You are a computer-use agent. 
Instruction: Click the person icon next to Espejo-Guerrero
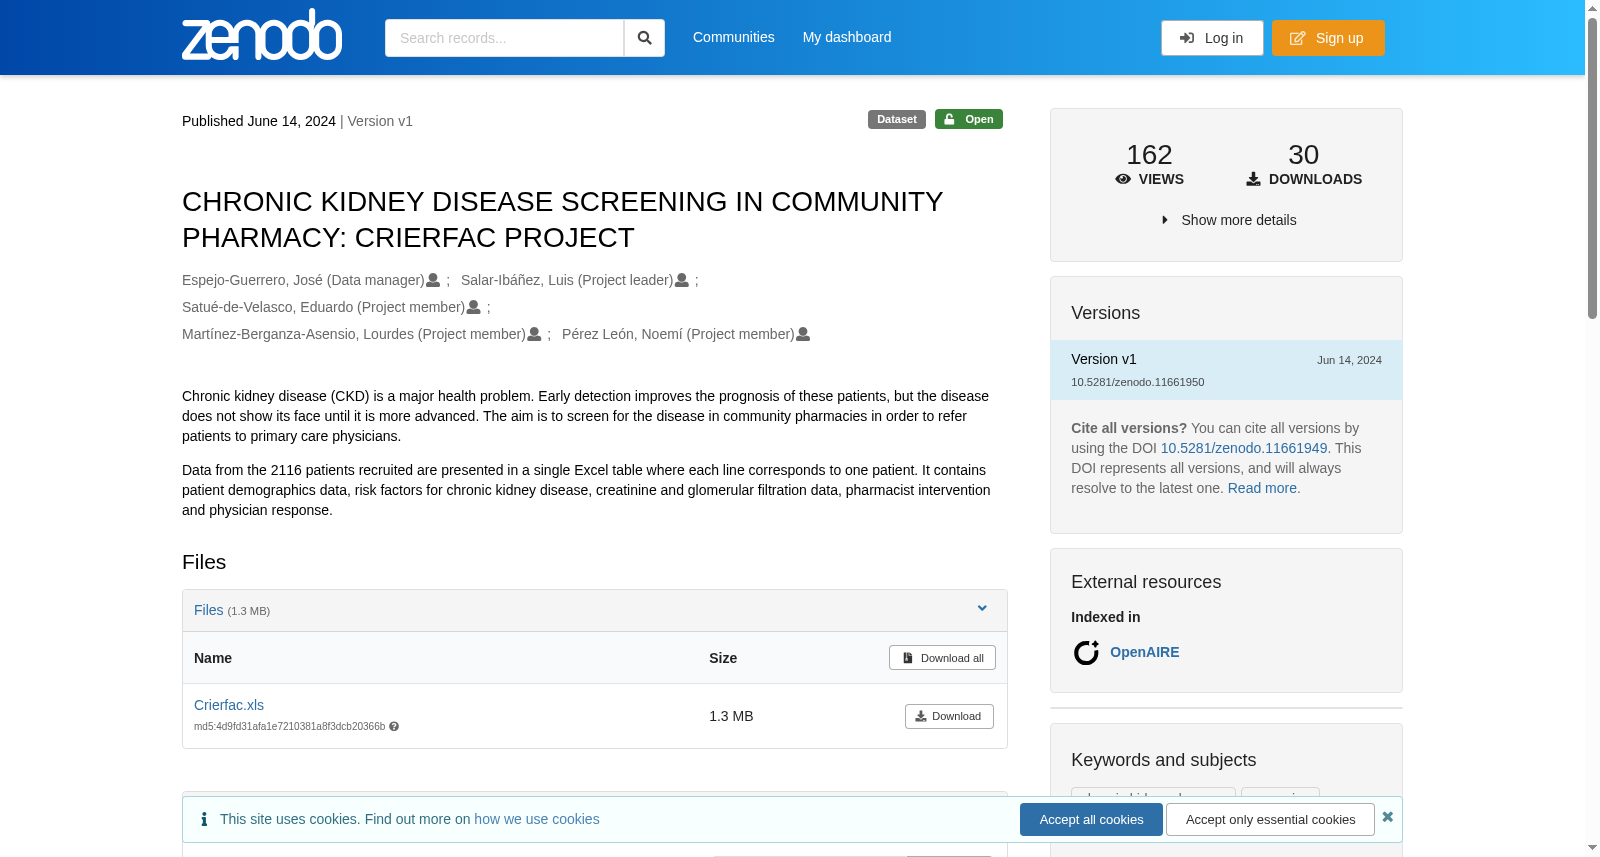(433, 280)
